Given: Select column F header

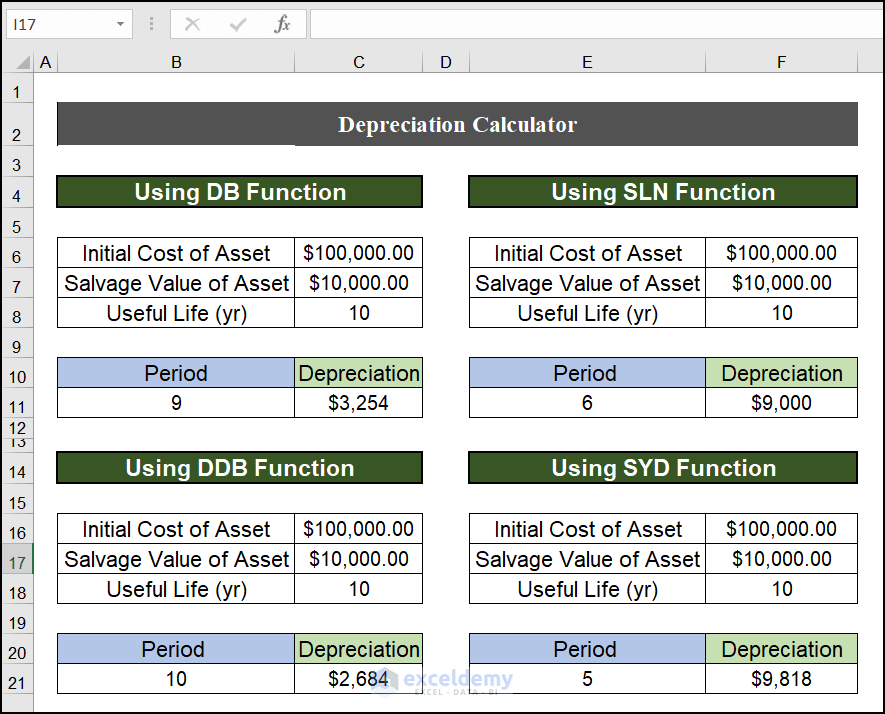Looking at the screenshot, I should [781, 62].
